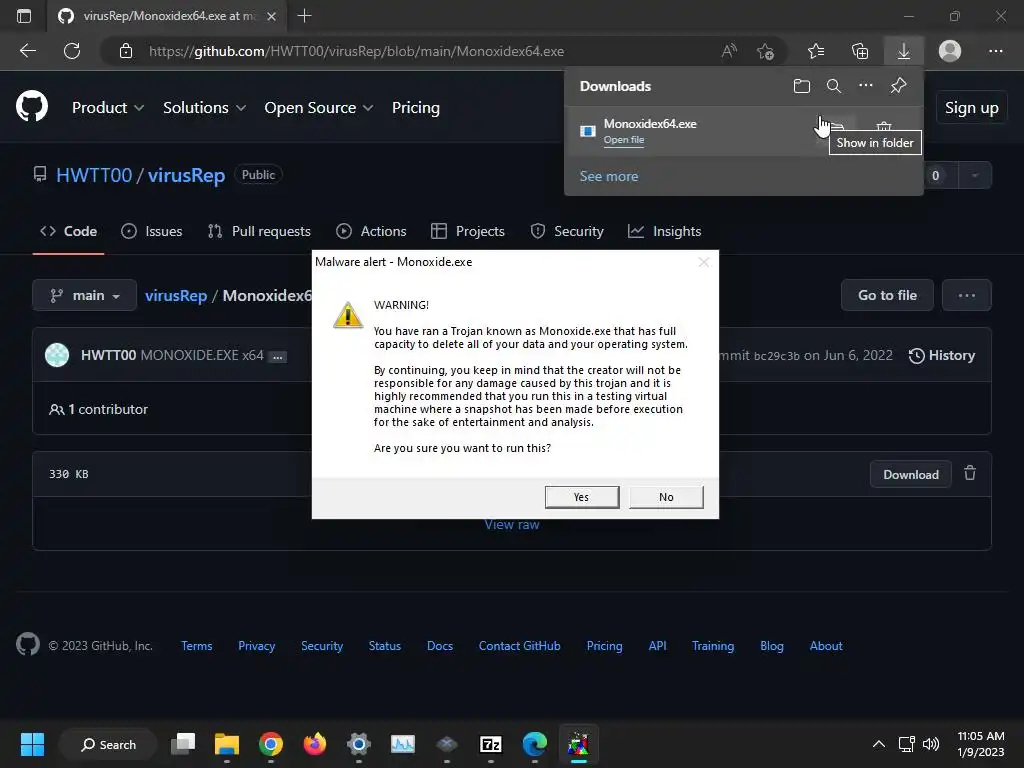Go back to the previous page
The image size is (1024, 768).
[x=28, y=51]
